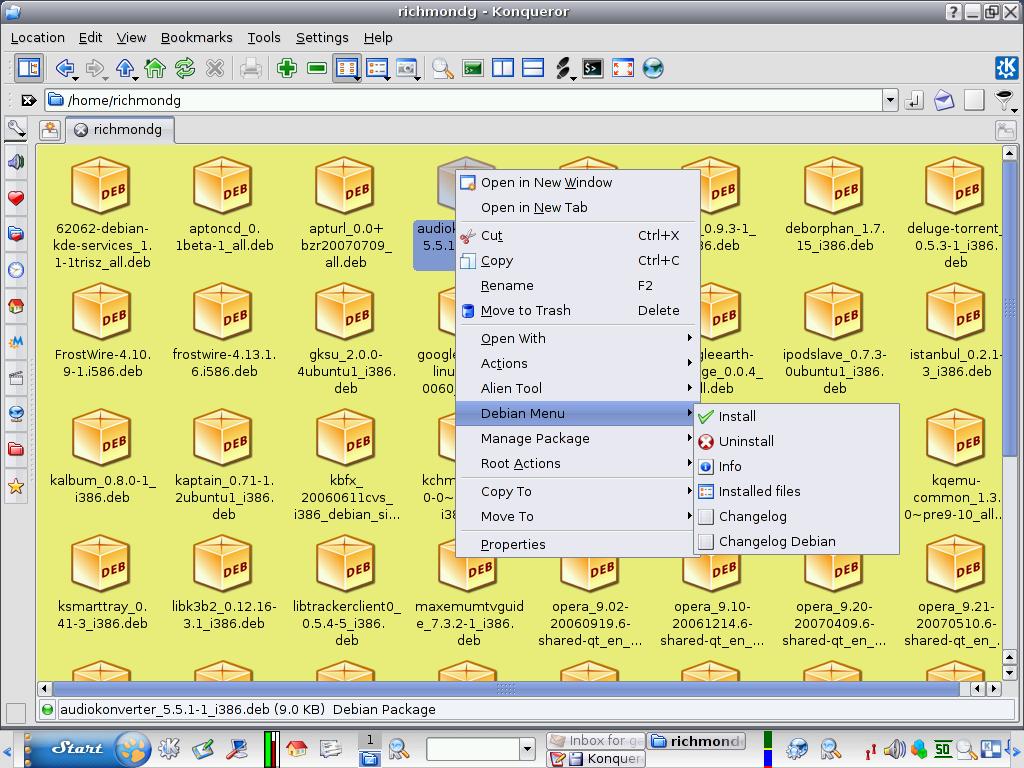Click richmondg taskbar window button
The image size is (1024, 768).
point(697,741)
